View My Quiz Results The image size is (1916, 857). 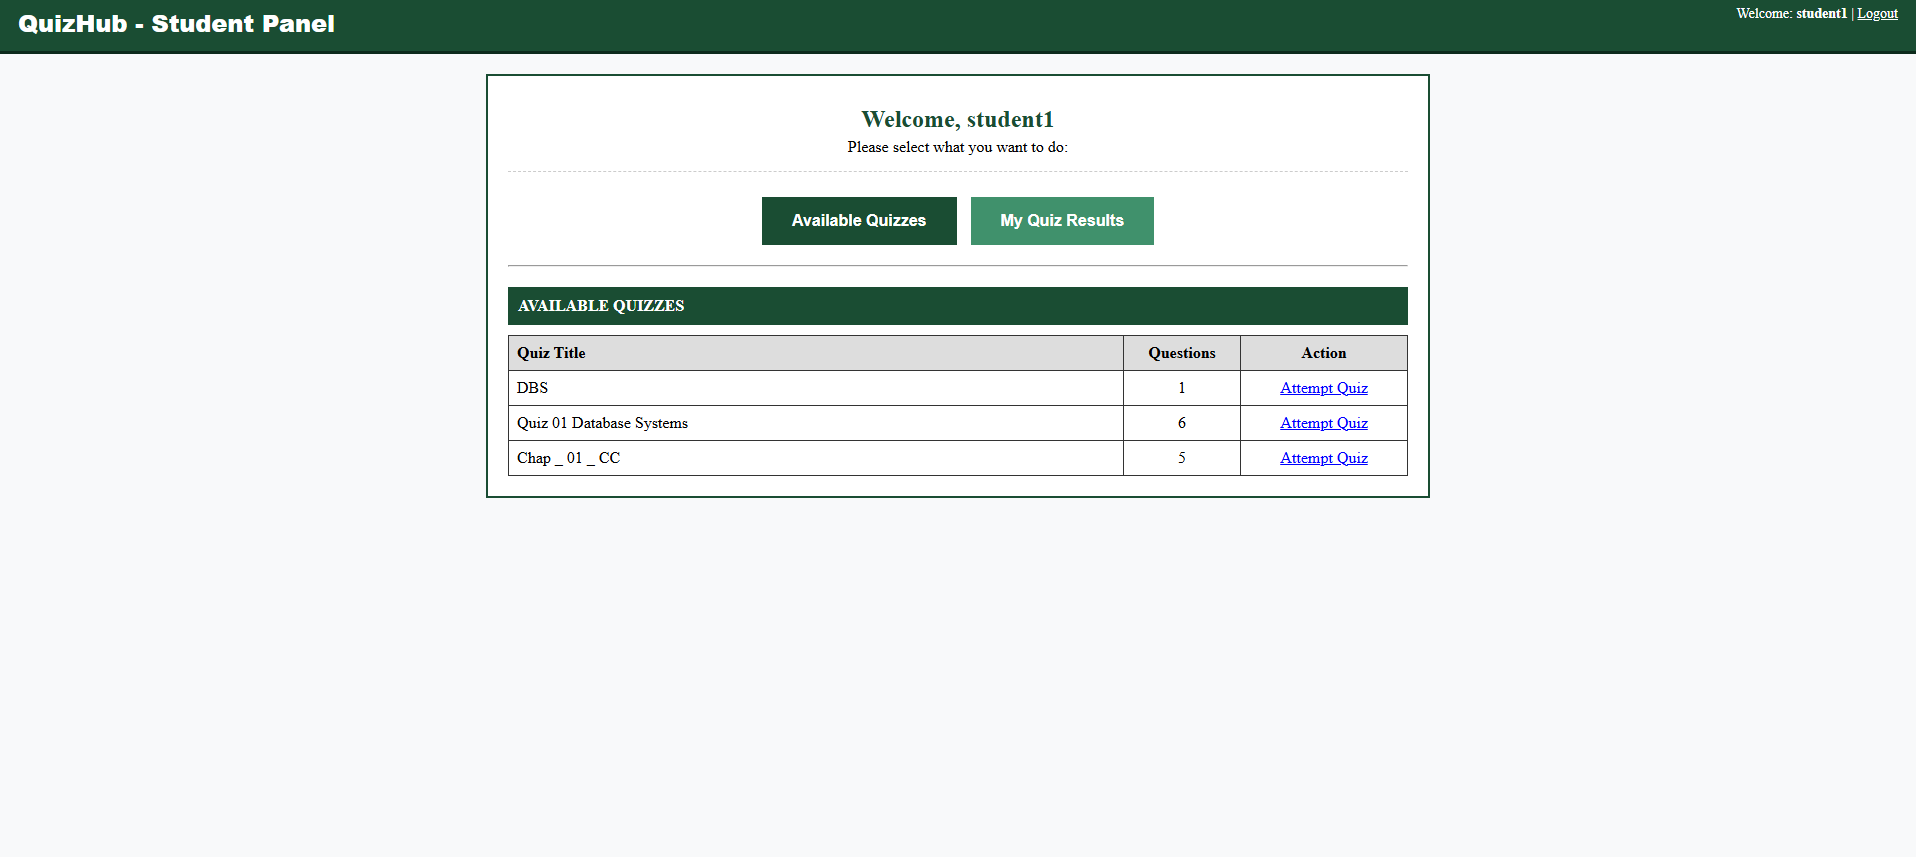click(x=1062, y=221)
